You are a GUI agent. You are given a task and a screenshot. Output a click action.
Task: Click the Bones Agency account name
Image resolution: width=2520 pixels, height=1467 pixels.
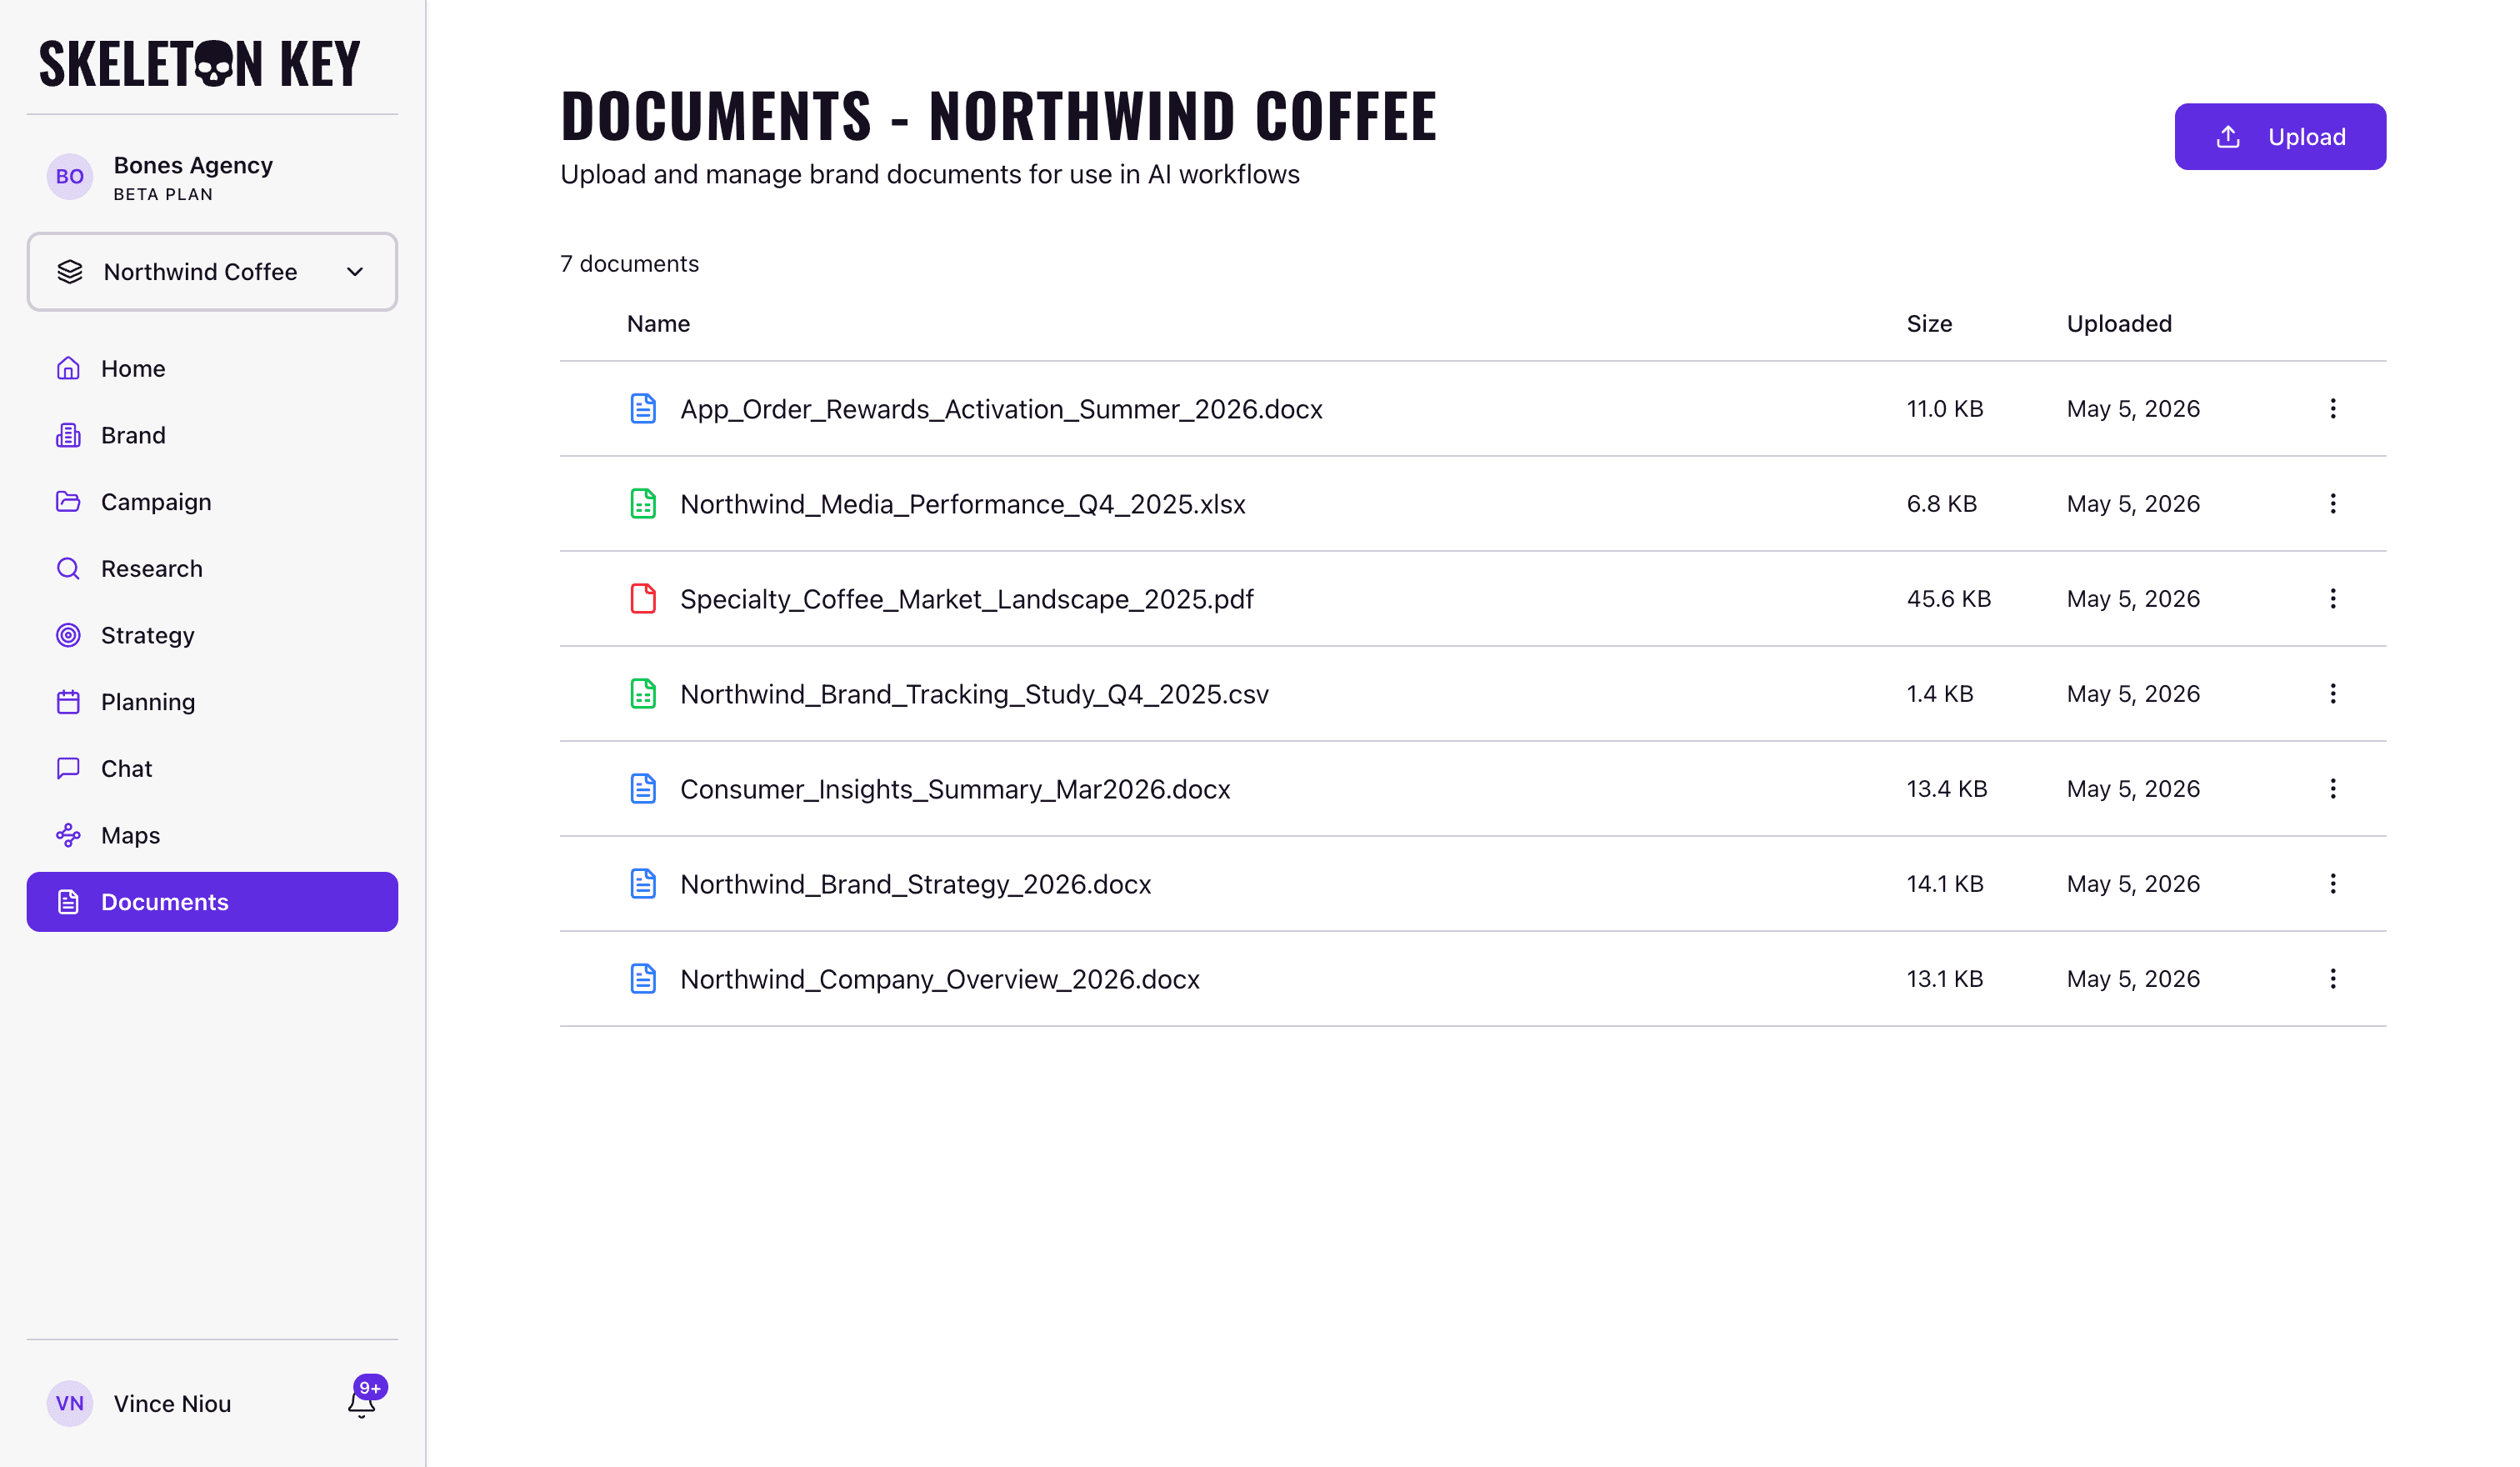click(193, 165)
